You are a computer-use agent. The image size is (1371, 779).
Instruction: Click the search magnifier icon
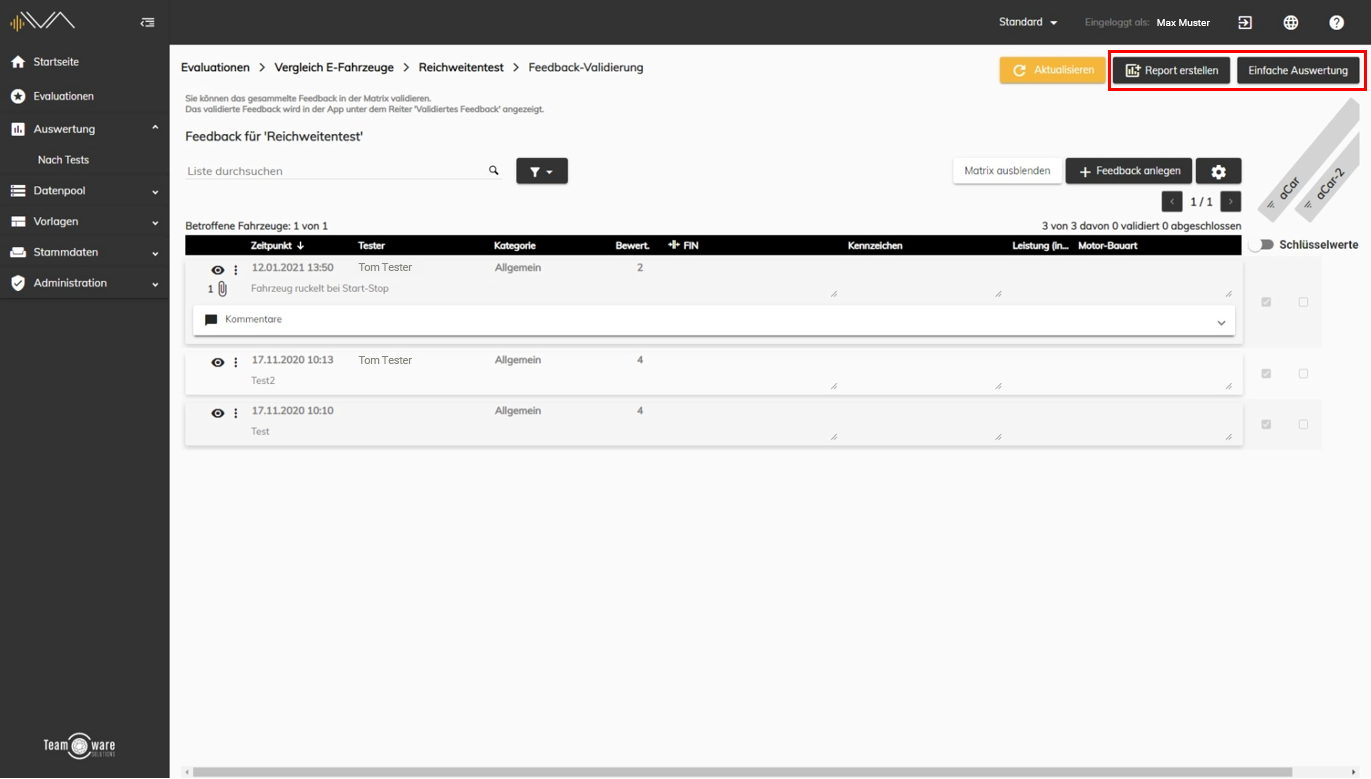(493, 170)
